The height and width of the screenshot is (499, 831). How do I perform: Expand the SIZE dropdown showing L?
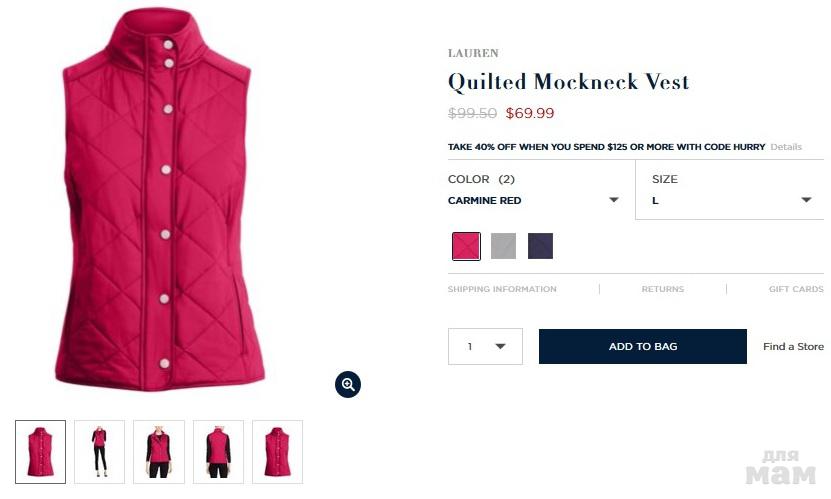click(x=732, y=190)
